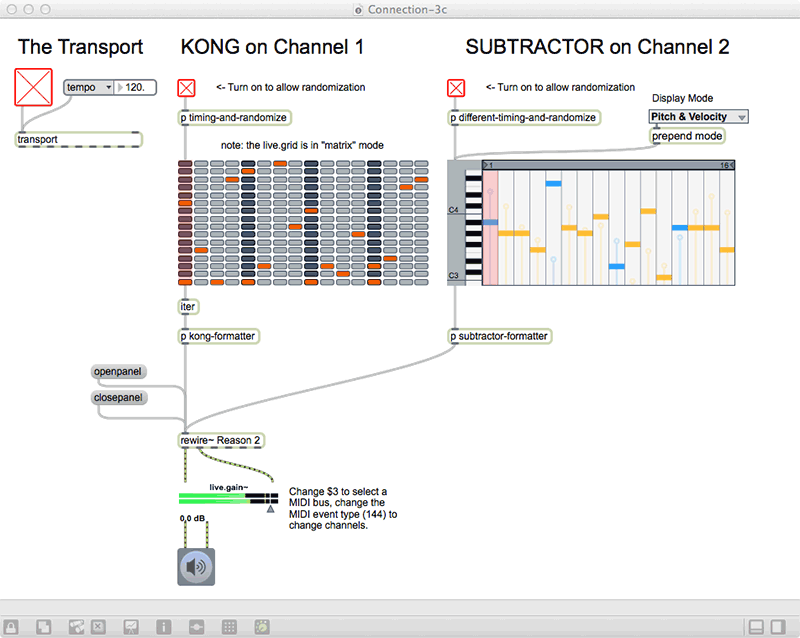Click the C3 label on the piano keyboard

(454, 276)
